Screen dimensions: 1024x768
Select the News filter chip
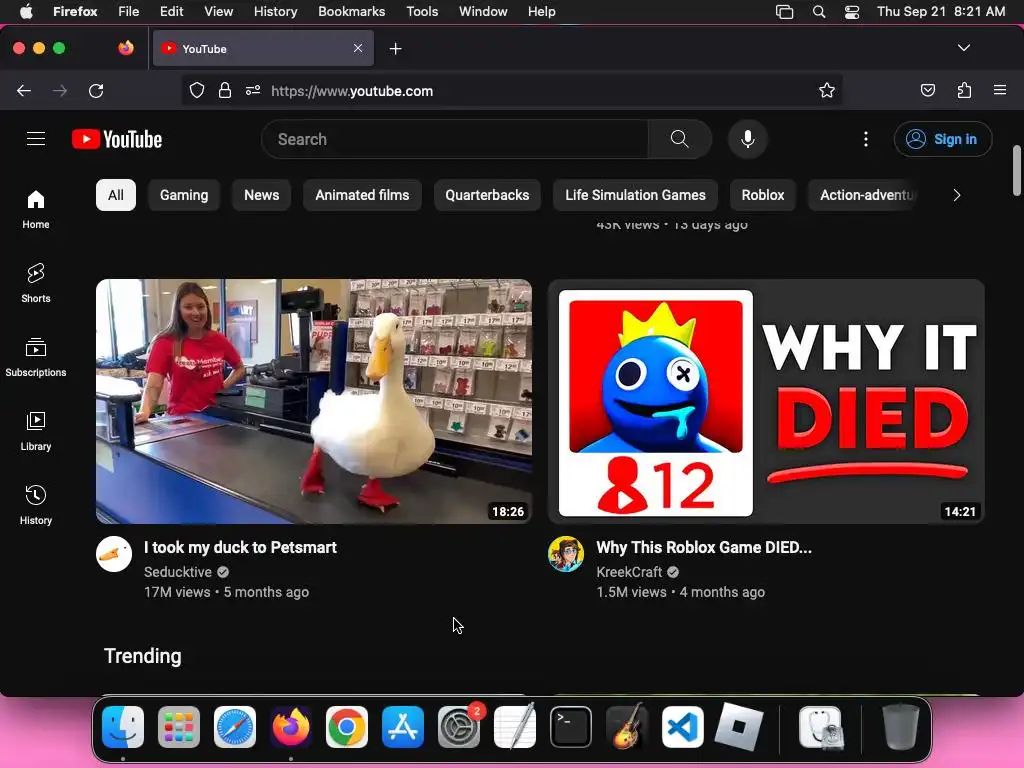[x=261, y=195]
